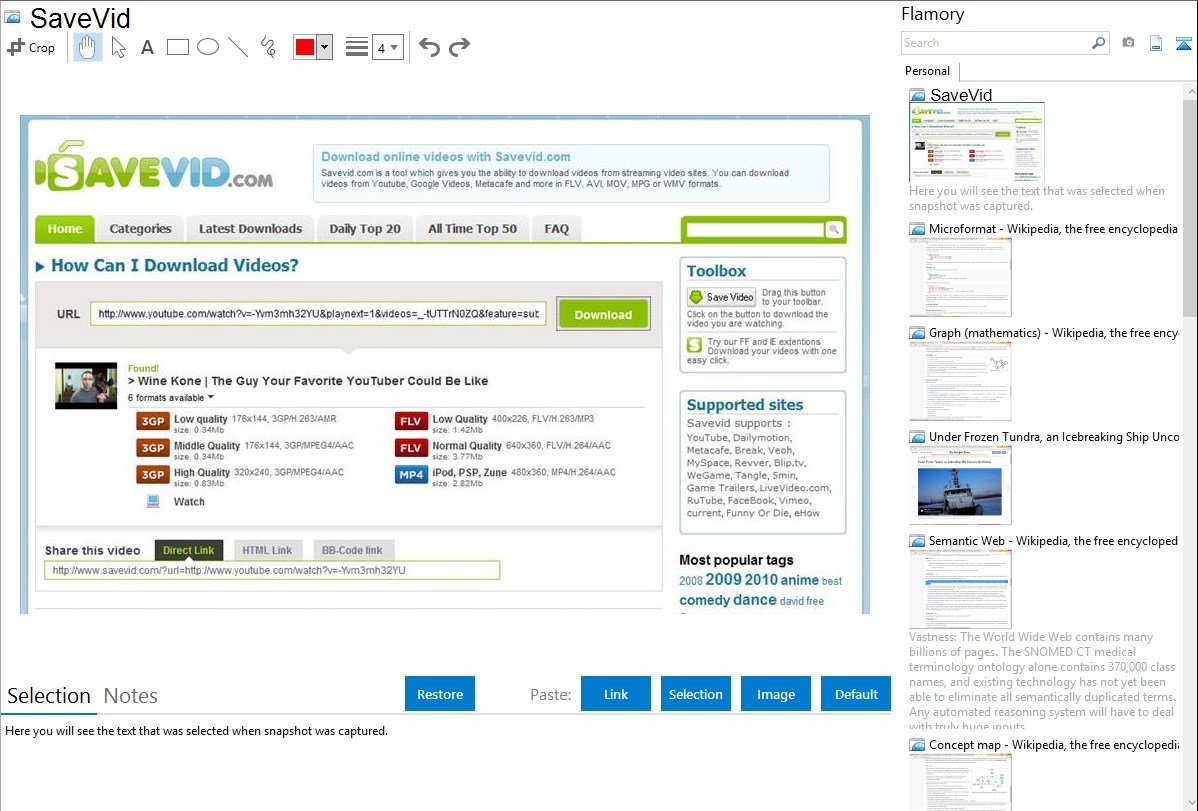Open the FAQ tab
Viewport: 1198px width, 811px height.
pyautogui.click(x=556, y=229)
